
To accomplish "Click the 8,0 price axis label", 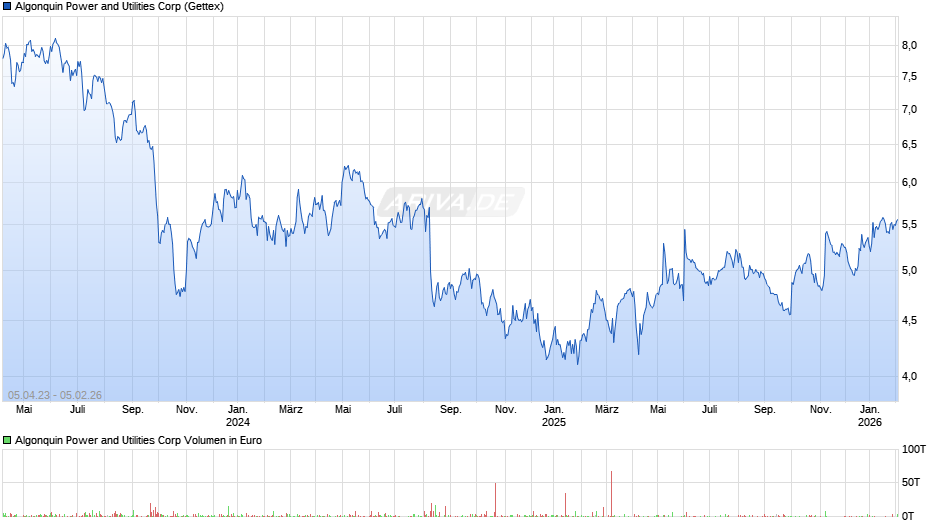I will tap(909, 46).
